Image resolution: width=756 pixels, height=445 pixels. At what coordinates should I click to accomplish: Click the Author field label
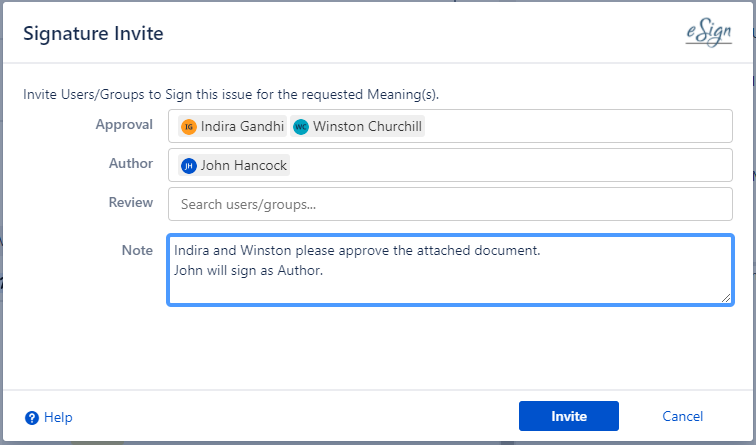click(131, 163)
